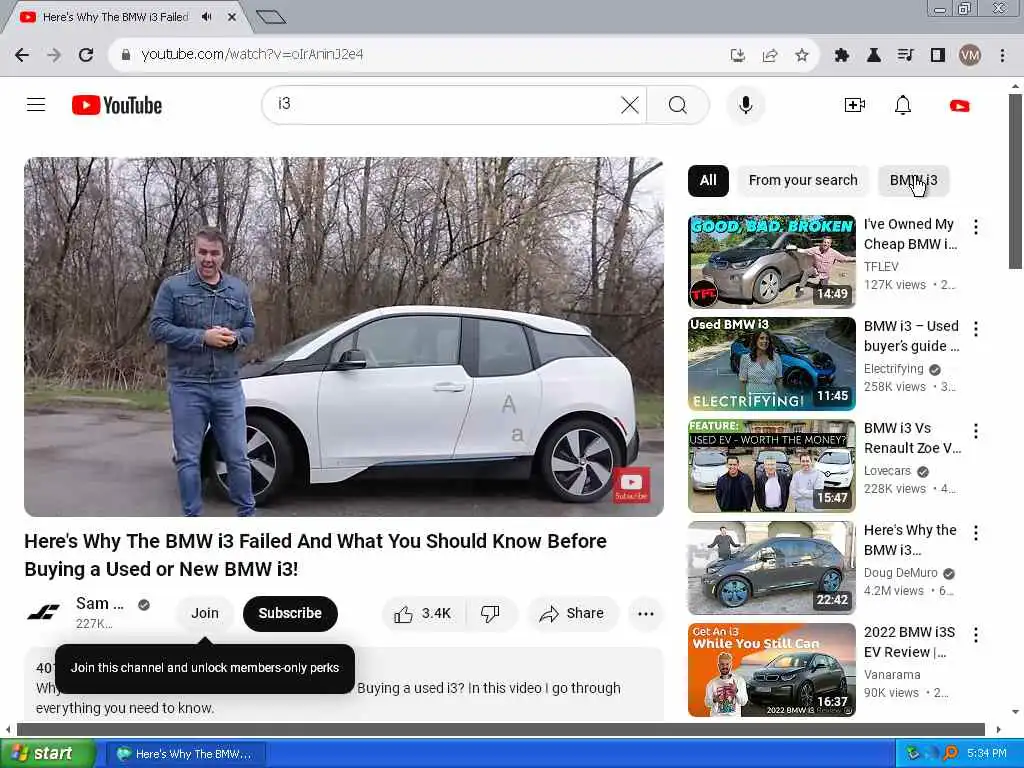Select the From your search chip
The height and width of the screenshot is (768, 1024).
803,180
